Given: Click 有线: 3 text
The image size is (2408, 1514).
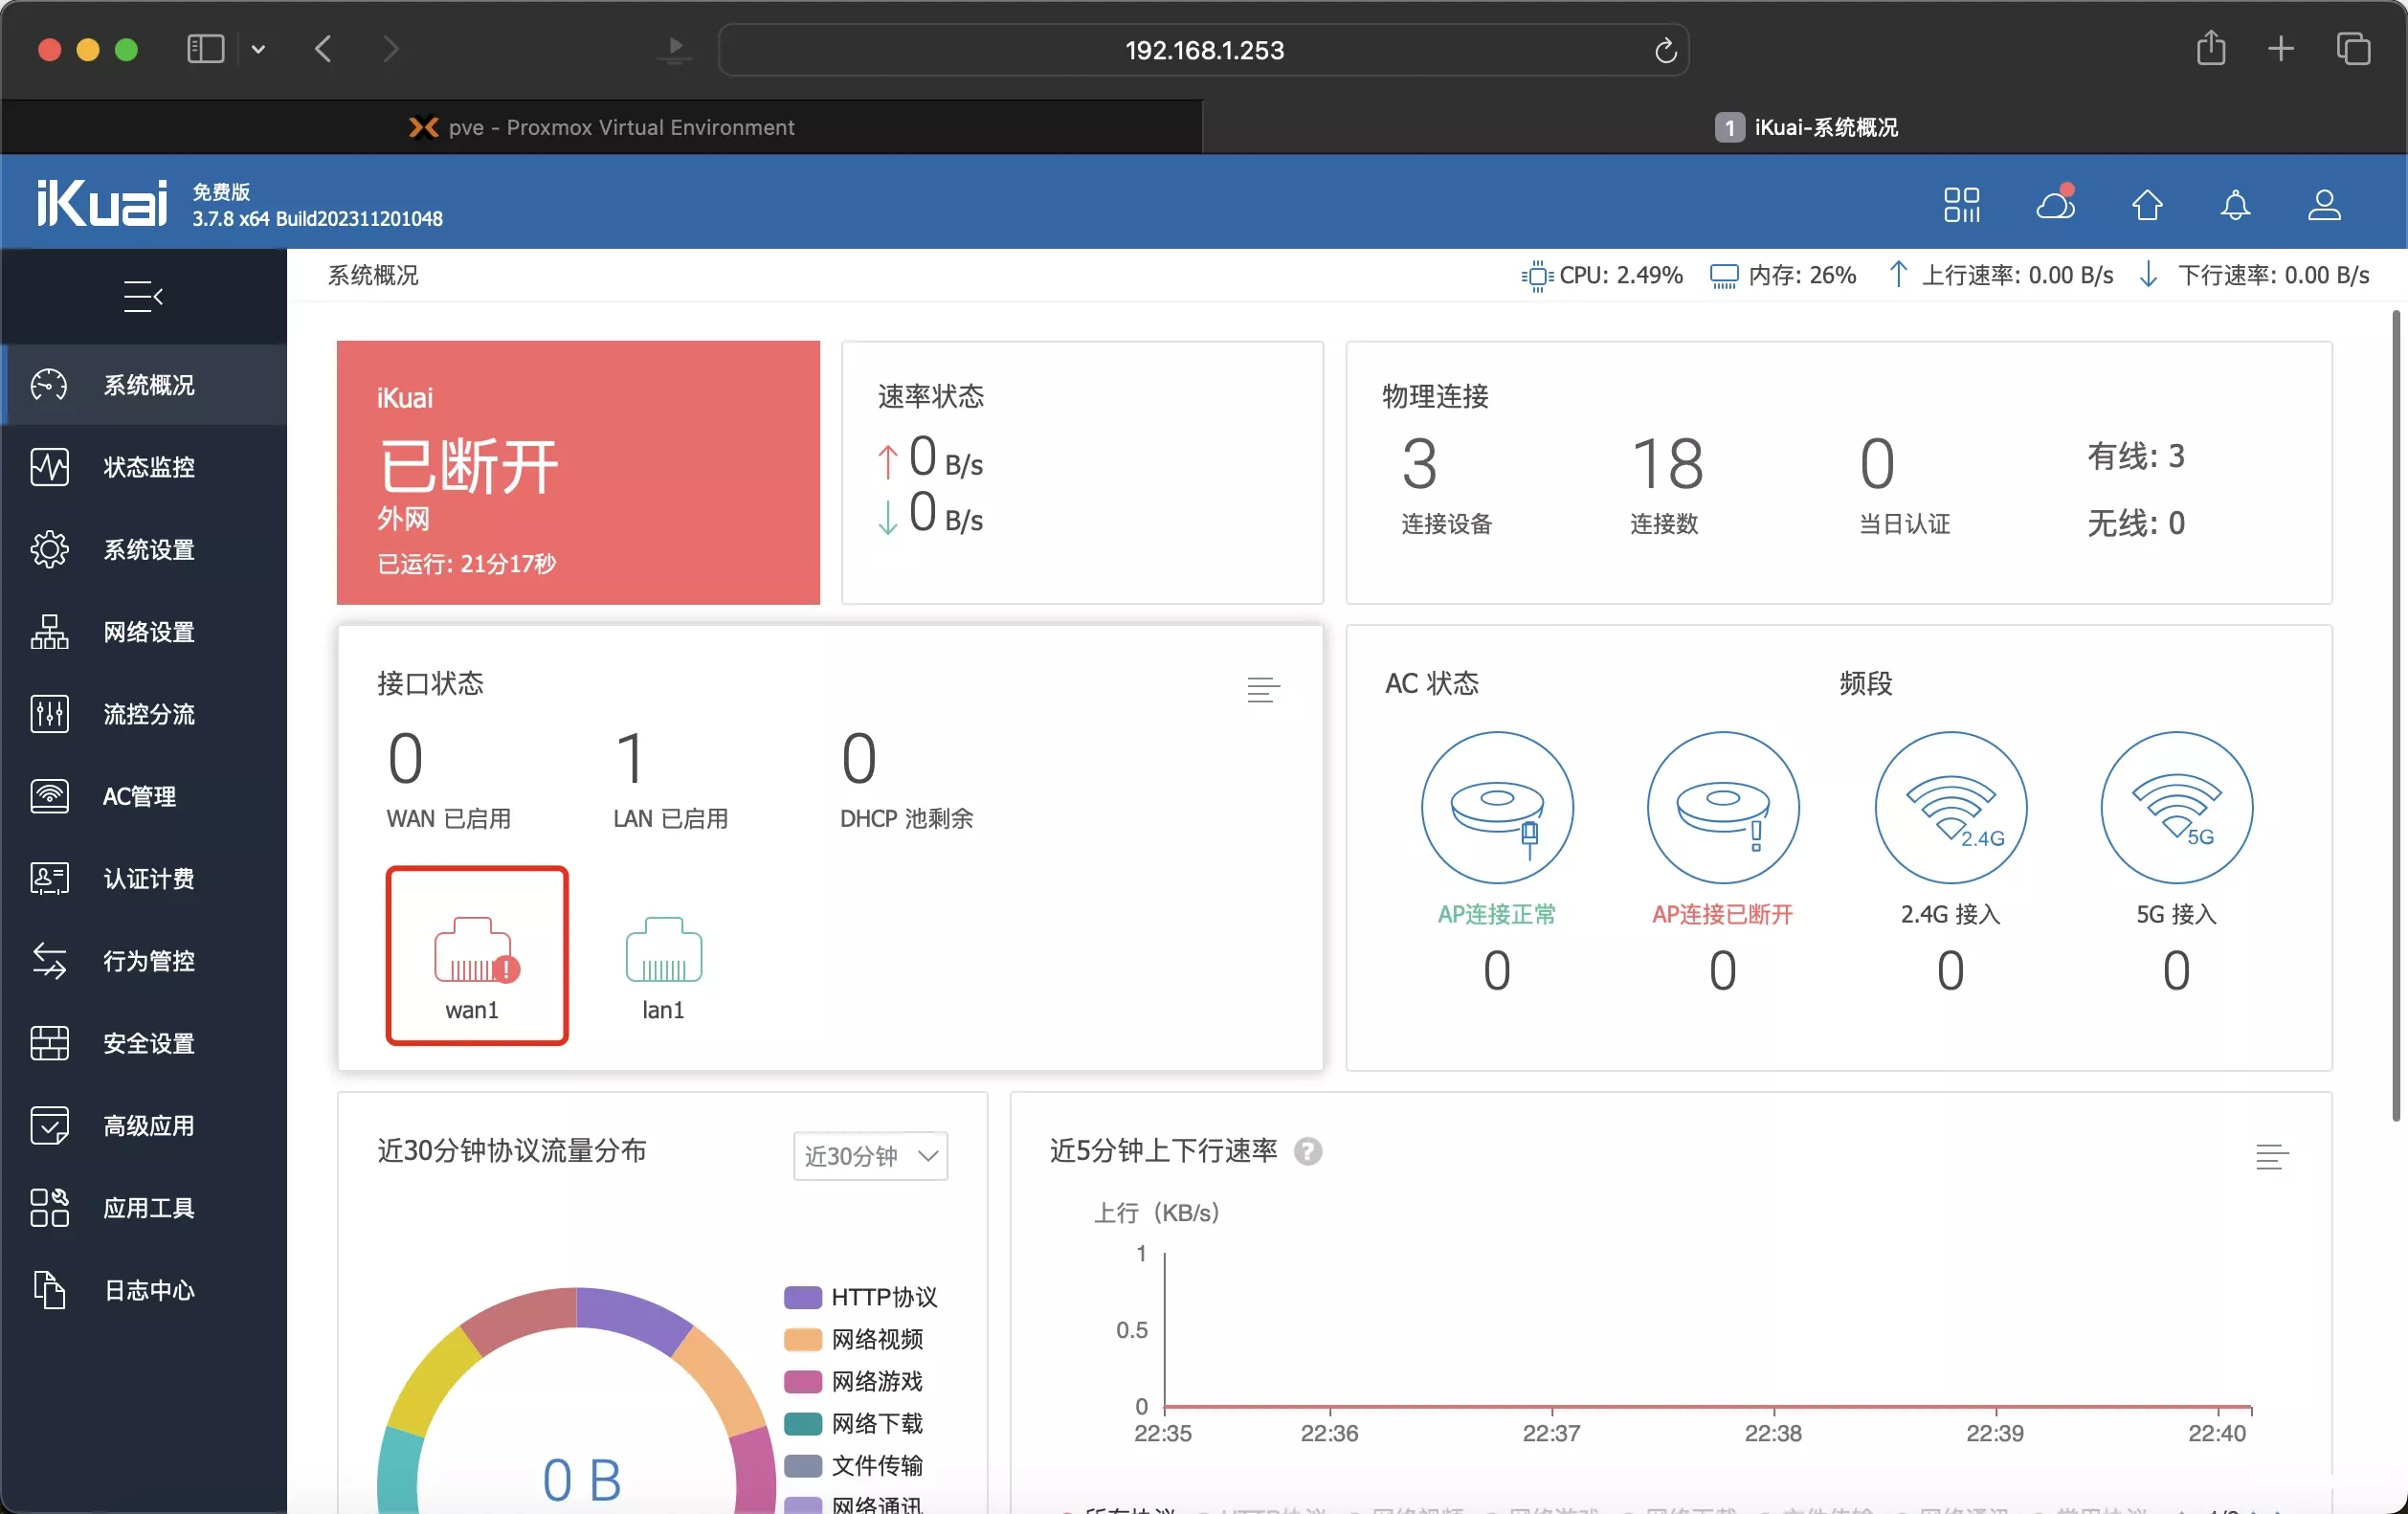Looking at the screenshot, I should pos(2135,457).
